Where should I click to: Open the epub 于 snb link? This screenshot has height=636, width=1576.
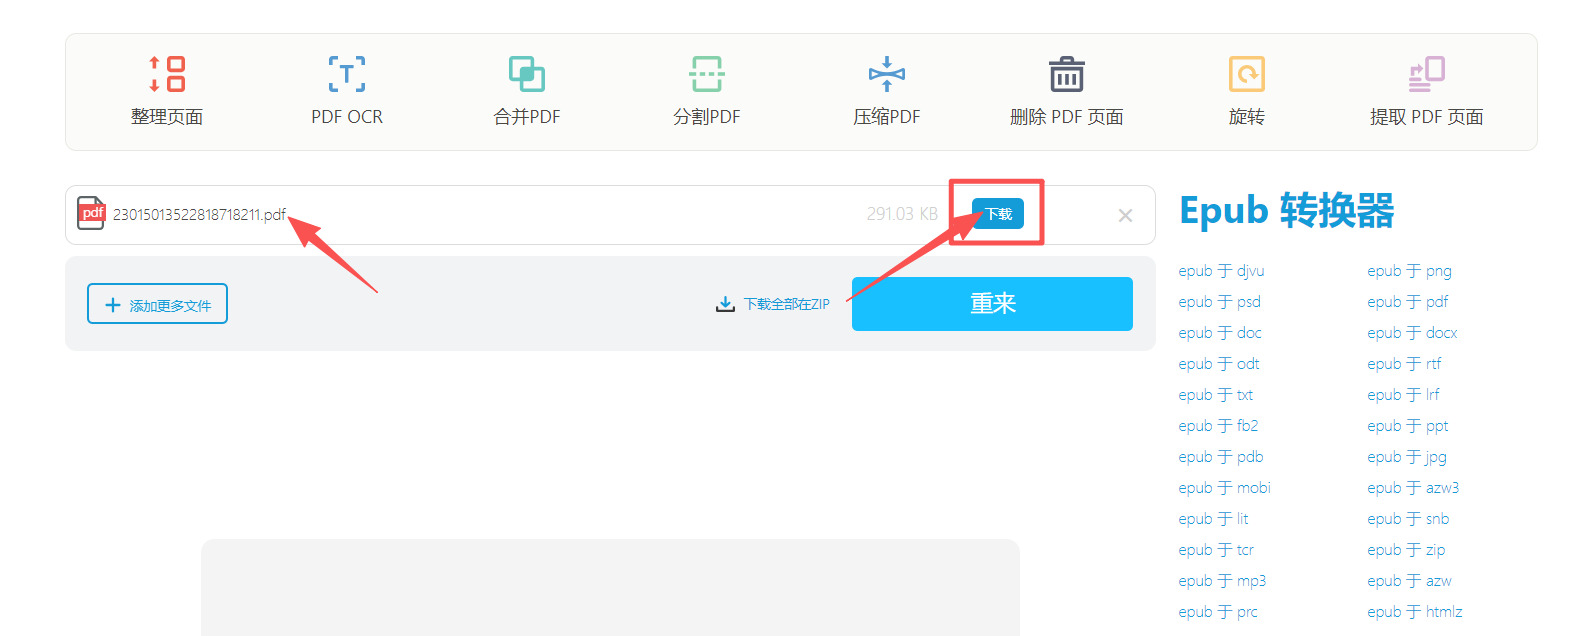pyautogui.click(x=1408, y=519)
